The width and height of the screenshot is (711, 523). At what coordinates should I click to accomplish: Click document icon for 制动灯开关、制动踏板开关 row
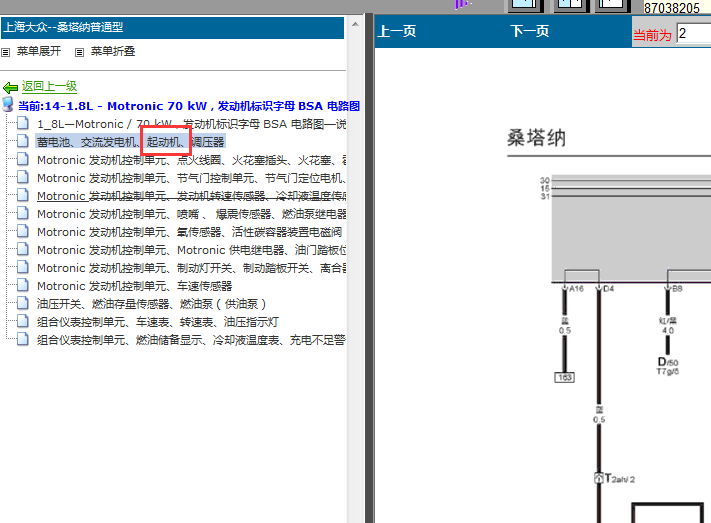(x=23, y=267)
